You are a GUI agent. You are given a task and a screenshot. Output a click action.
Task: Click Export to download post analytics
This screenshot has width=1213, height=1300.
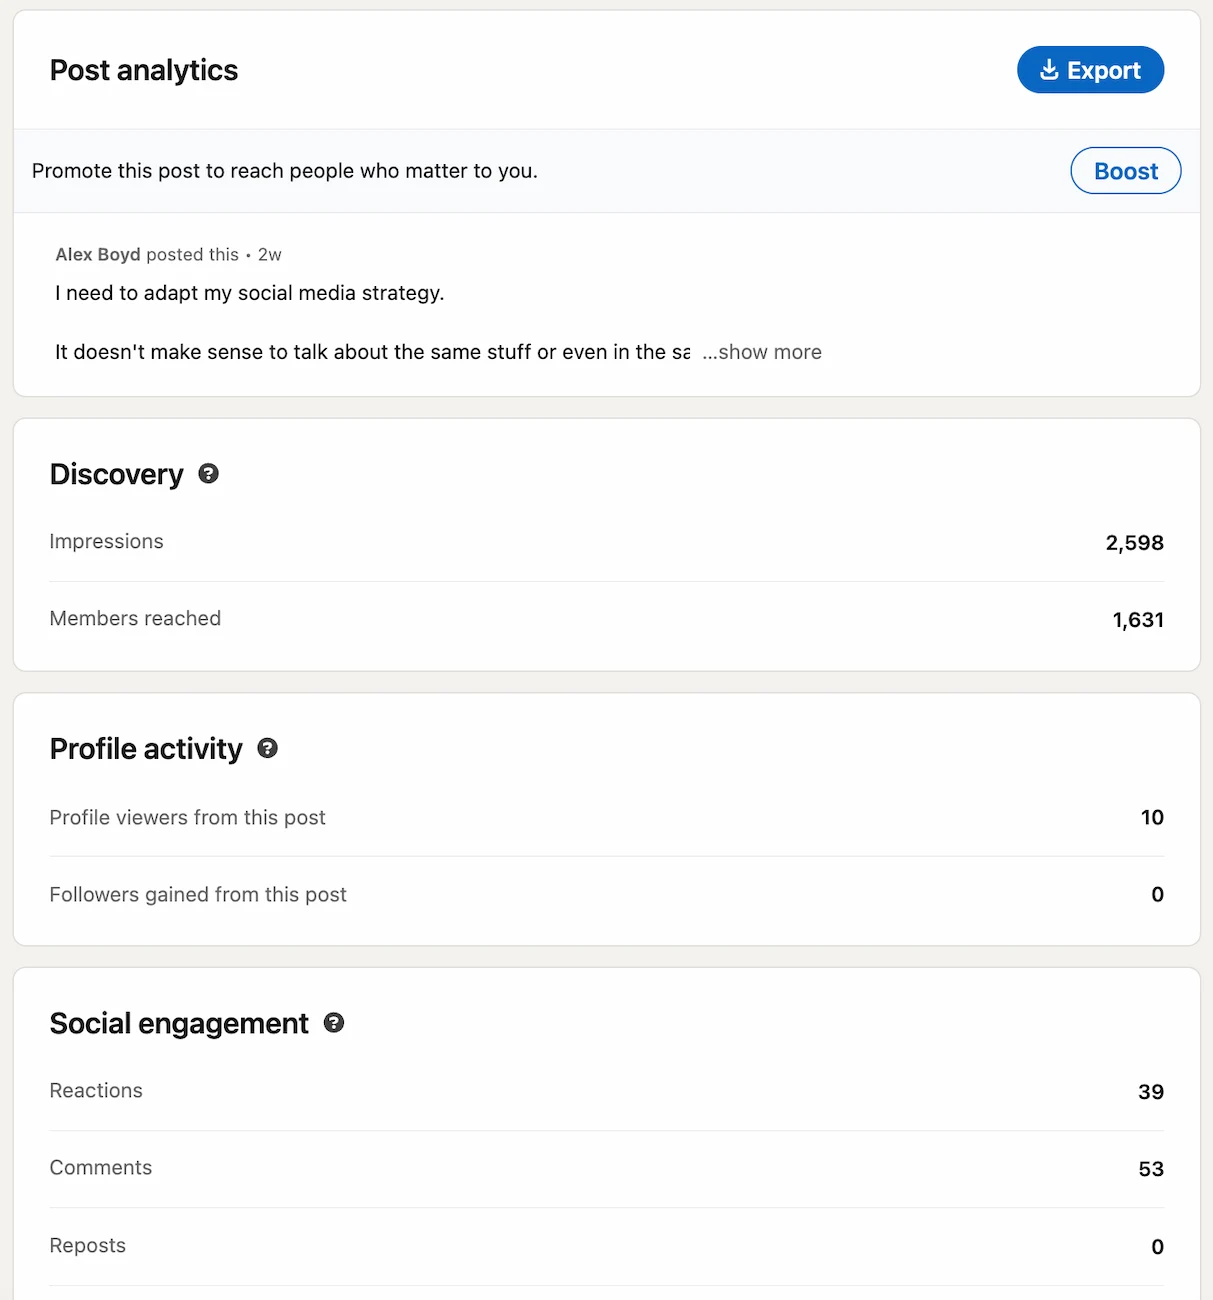[x=1090, y=70]
